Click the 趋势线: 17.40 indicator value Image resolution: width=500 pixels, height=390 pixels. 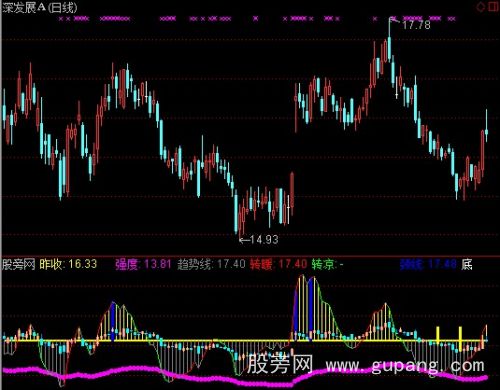tap(211, 264)
